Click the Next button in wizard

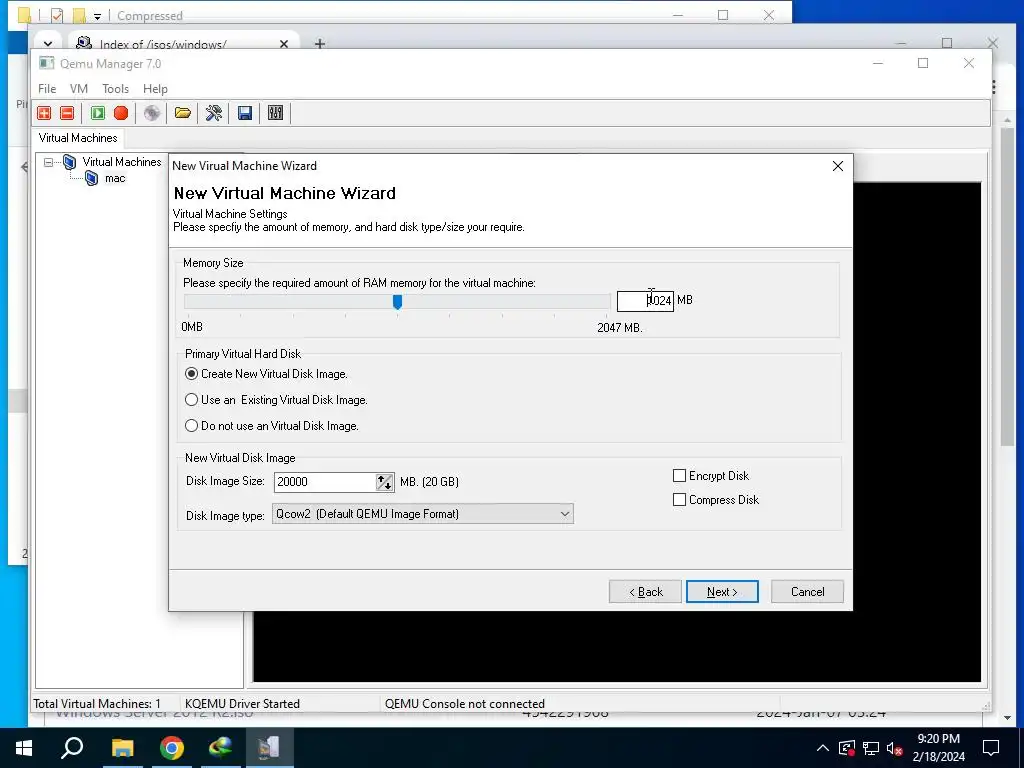pos(722,592)
